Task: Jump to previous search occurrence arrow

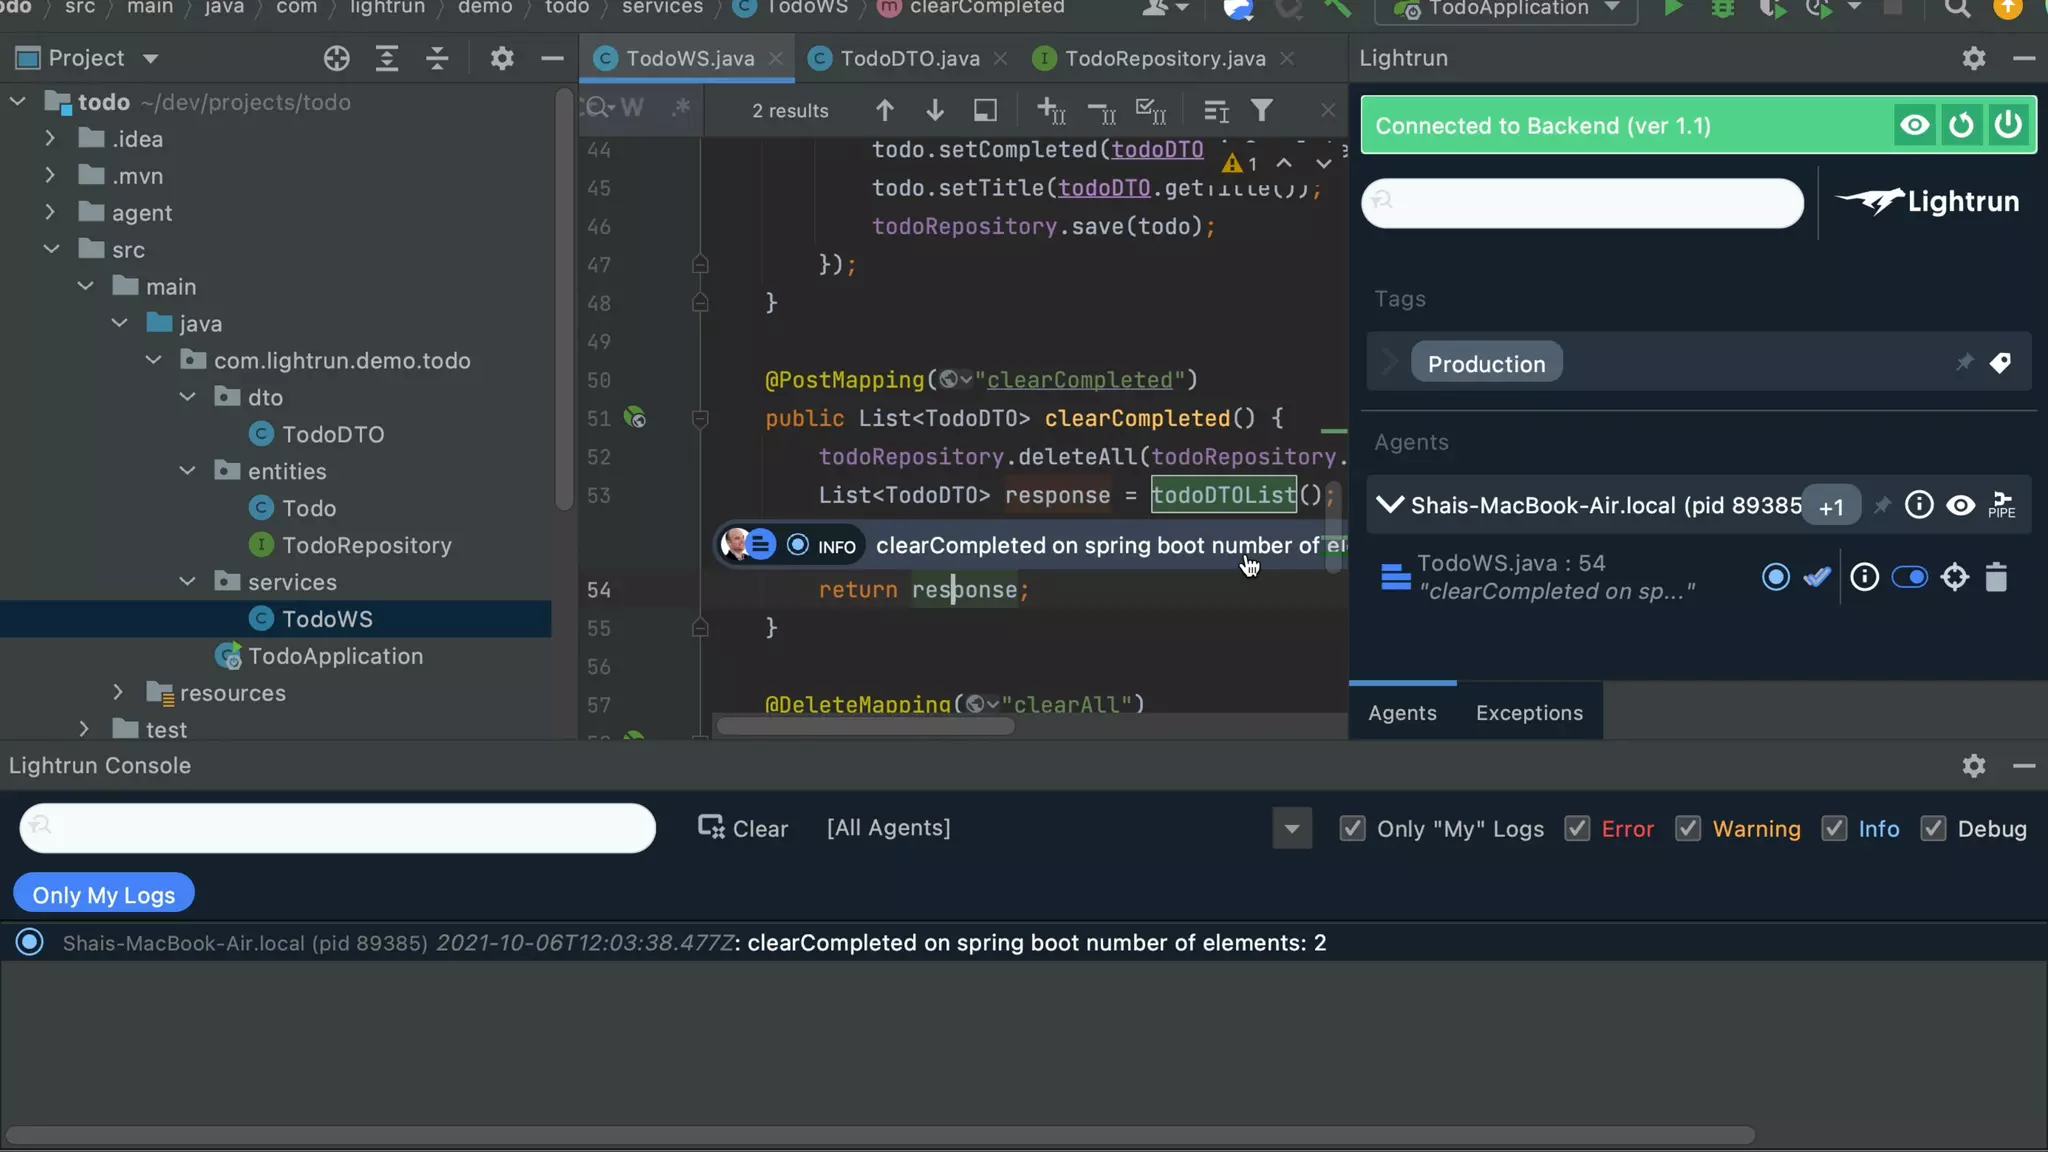Action: [x=885, y=110]
